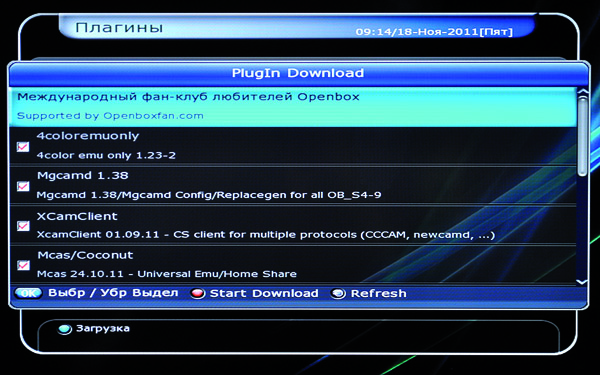Click the cyan Загрузка indicator icon
This screenshot has width=600, height=375.
click(65, 329)
